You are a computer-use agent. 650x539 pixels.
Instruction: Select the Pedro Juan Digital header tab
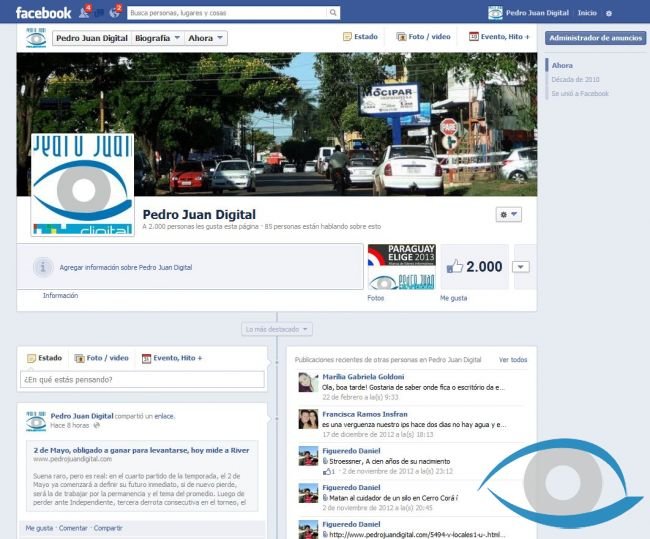[92, 38]
